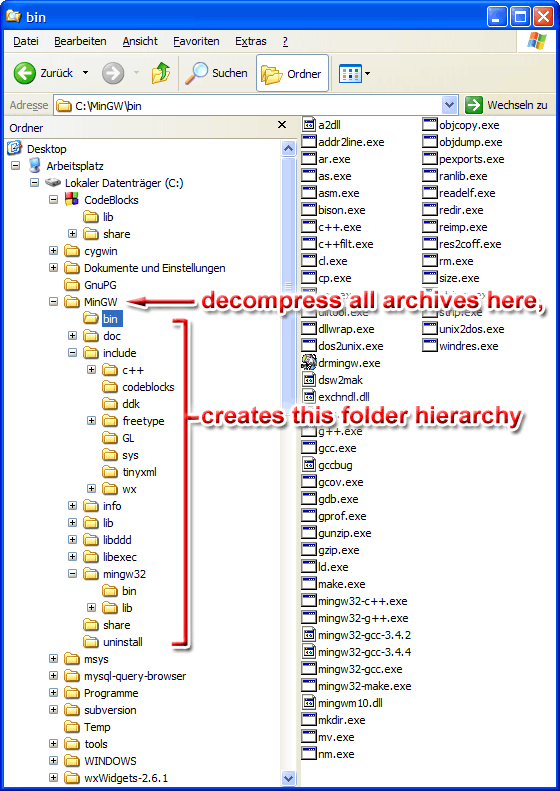The image size is (560, 791).
Task: Open the Ansicht menu
Action: 140,41
